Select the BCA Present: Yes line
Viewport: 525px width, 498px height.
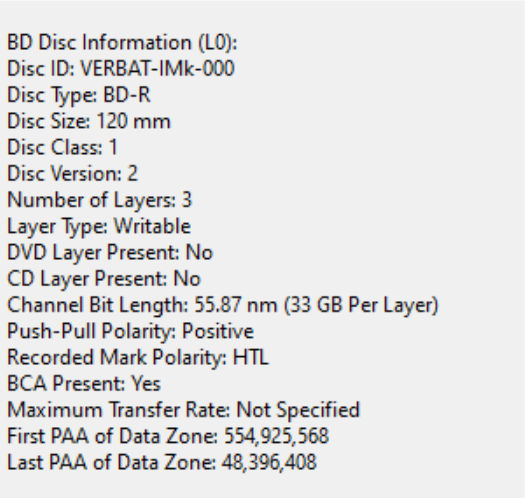[x=84, y=384]
